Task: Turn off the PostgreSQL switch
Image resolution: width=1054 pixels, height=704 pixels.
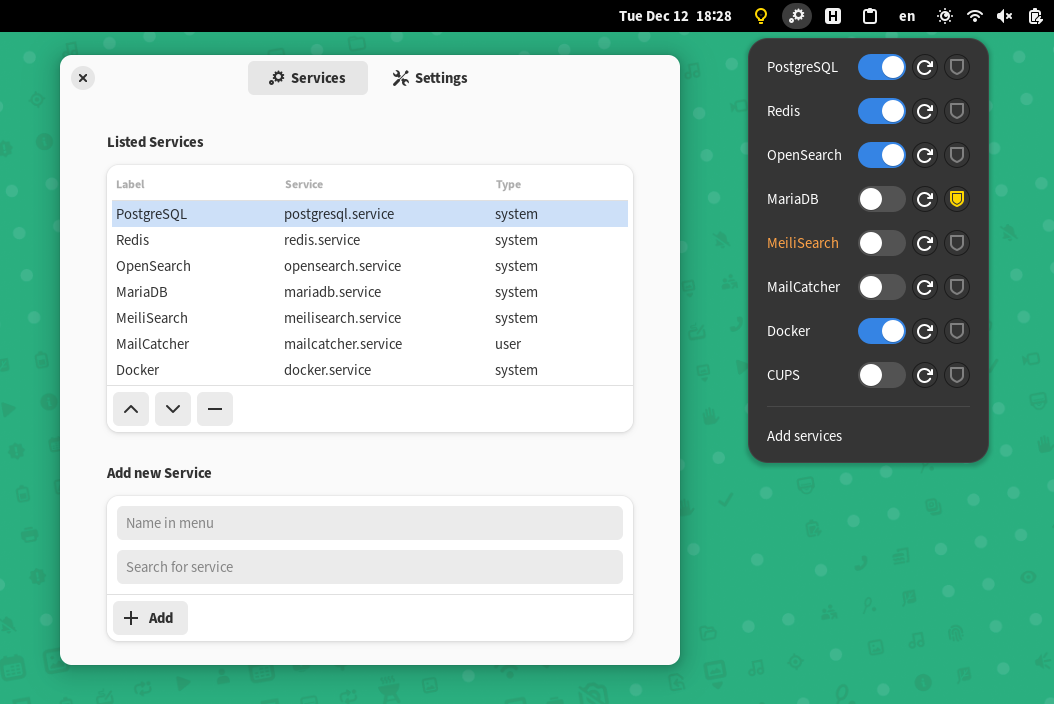Action: tap(882, 67)
